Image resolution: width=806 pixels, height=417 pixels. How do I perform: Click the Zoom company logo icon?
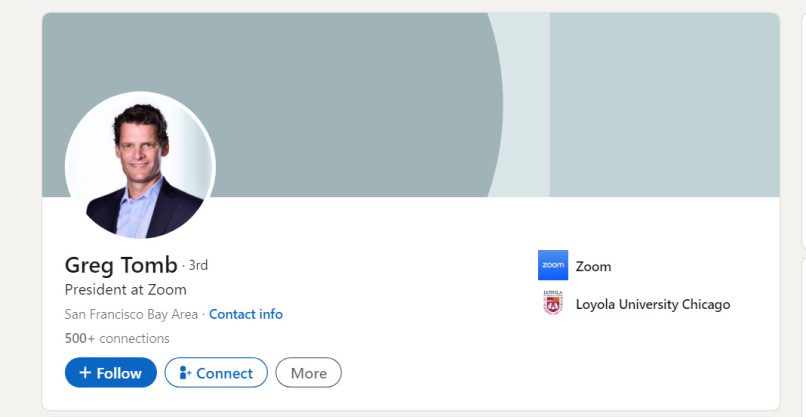pos(552,265)
